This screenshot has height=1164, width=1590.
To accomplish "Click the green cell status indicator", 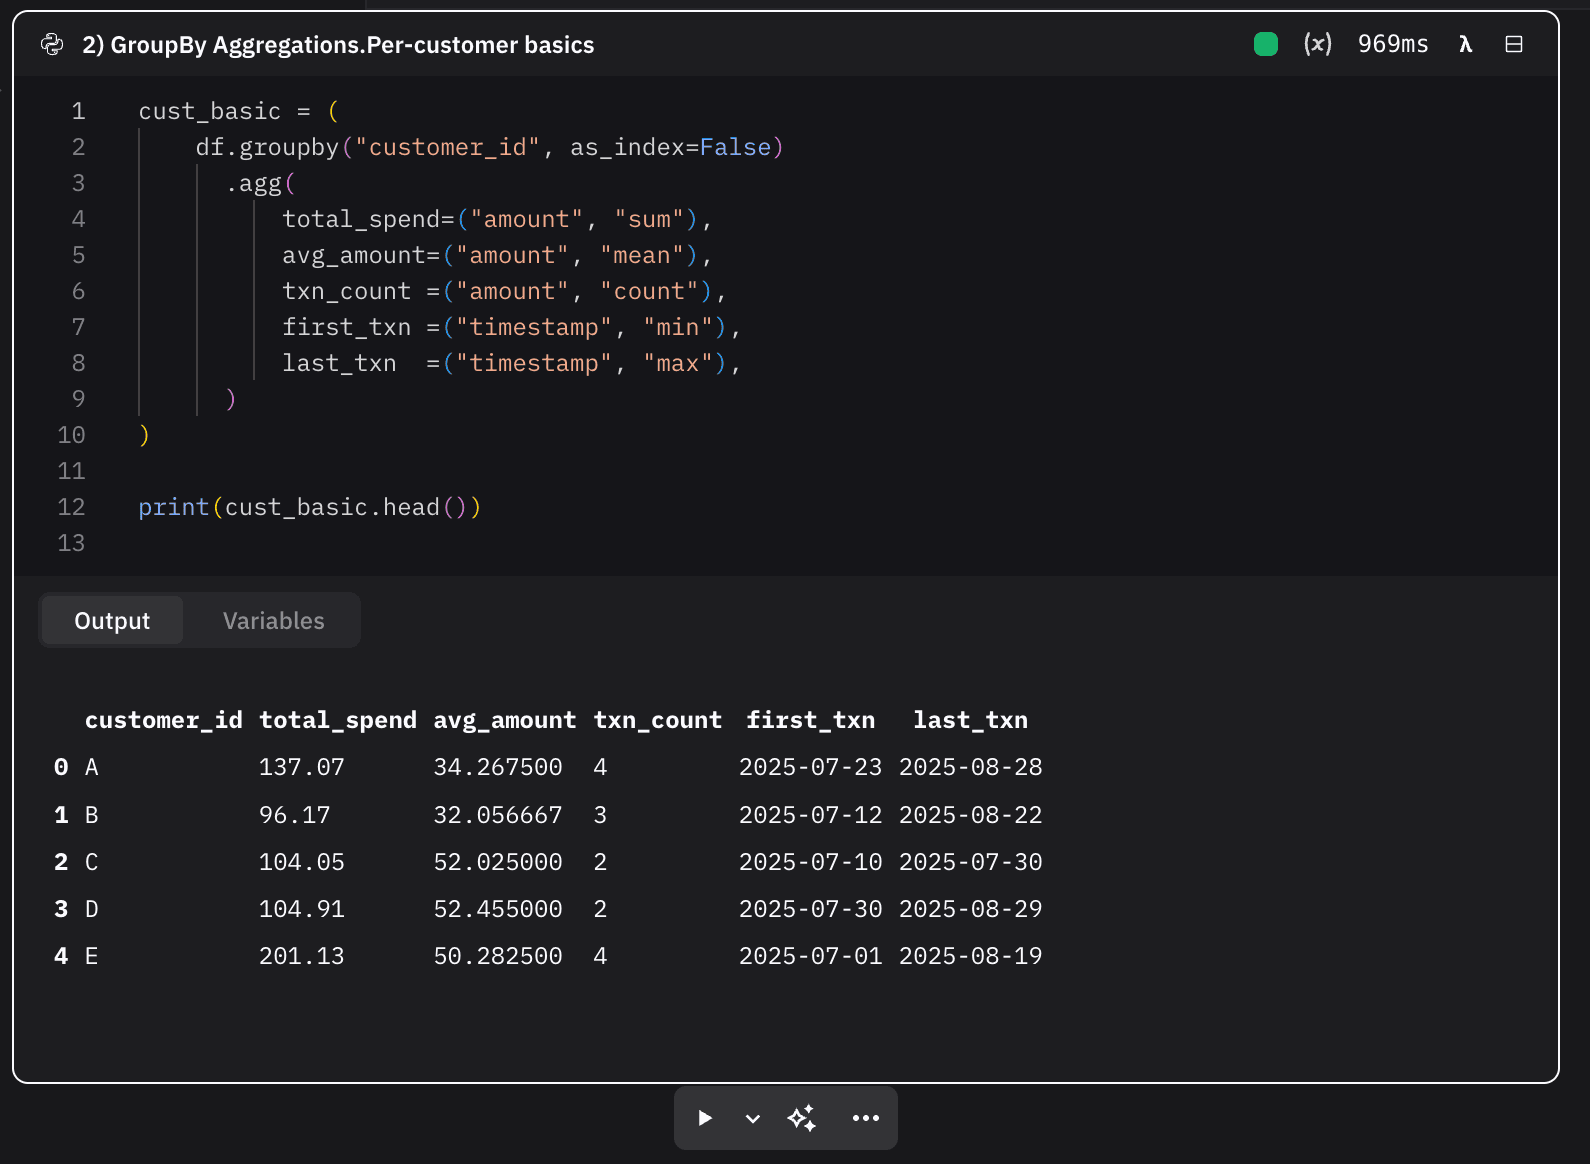I will pos(1265,44).
